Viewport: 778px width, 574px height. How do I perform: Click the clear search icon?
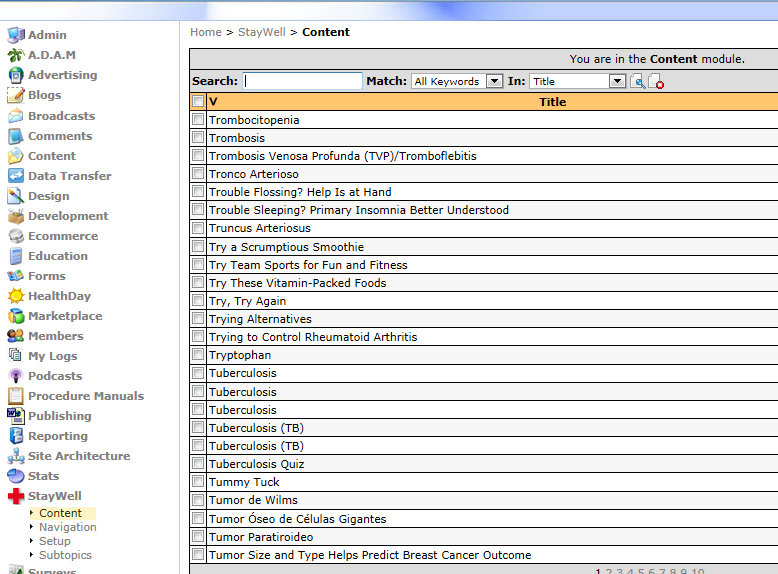click(x=656, y=81)
